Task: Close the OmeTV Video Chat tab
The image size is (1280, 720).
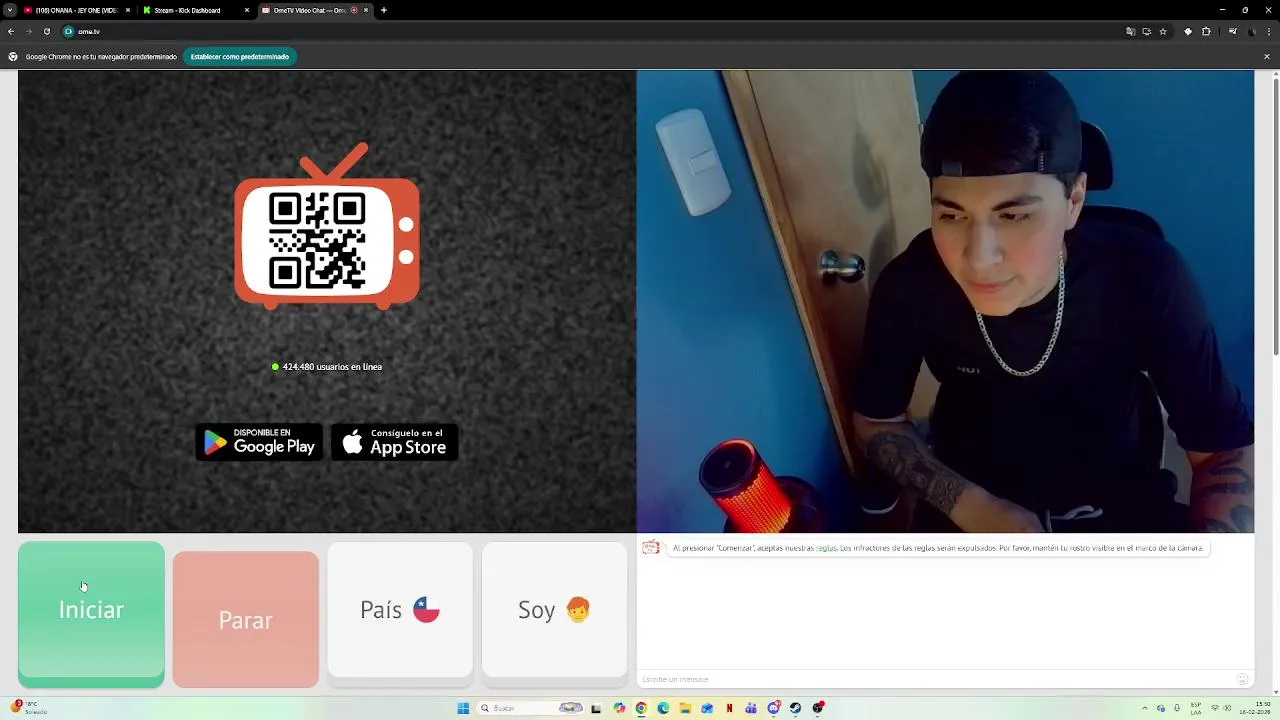Action: (366, 10)
